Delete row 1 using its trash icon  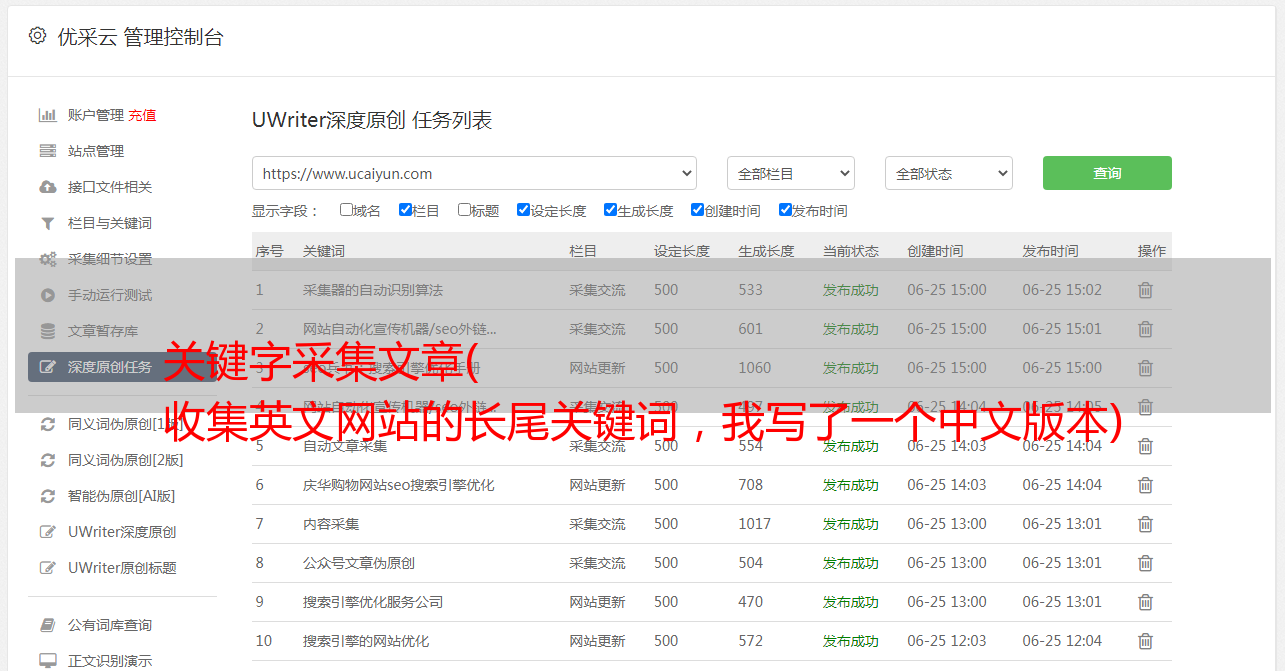click(1145, 290)
